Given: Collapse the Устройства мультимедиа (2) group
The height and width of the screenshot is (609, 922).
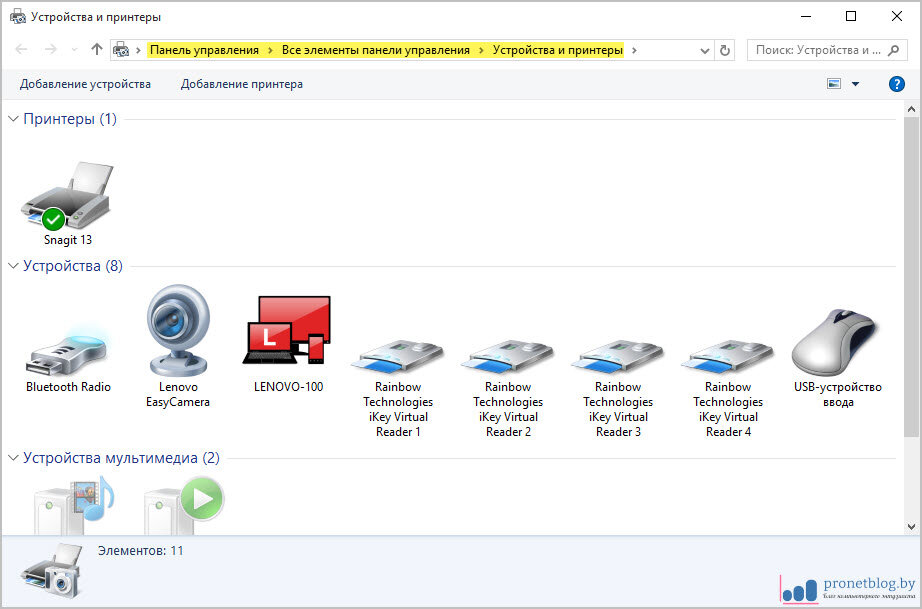Looking at the screenshot, I should 13,457.
